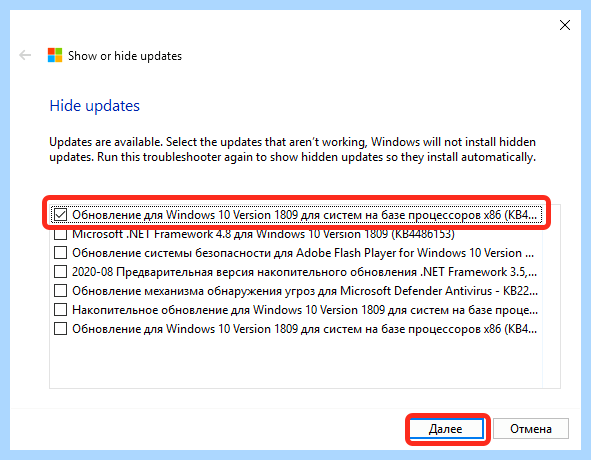This screenshot has height=460, width=591.
Task: Tick the Накопительное обновление checkbox
Action: (x=60, y=310)
